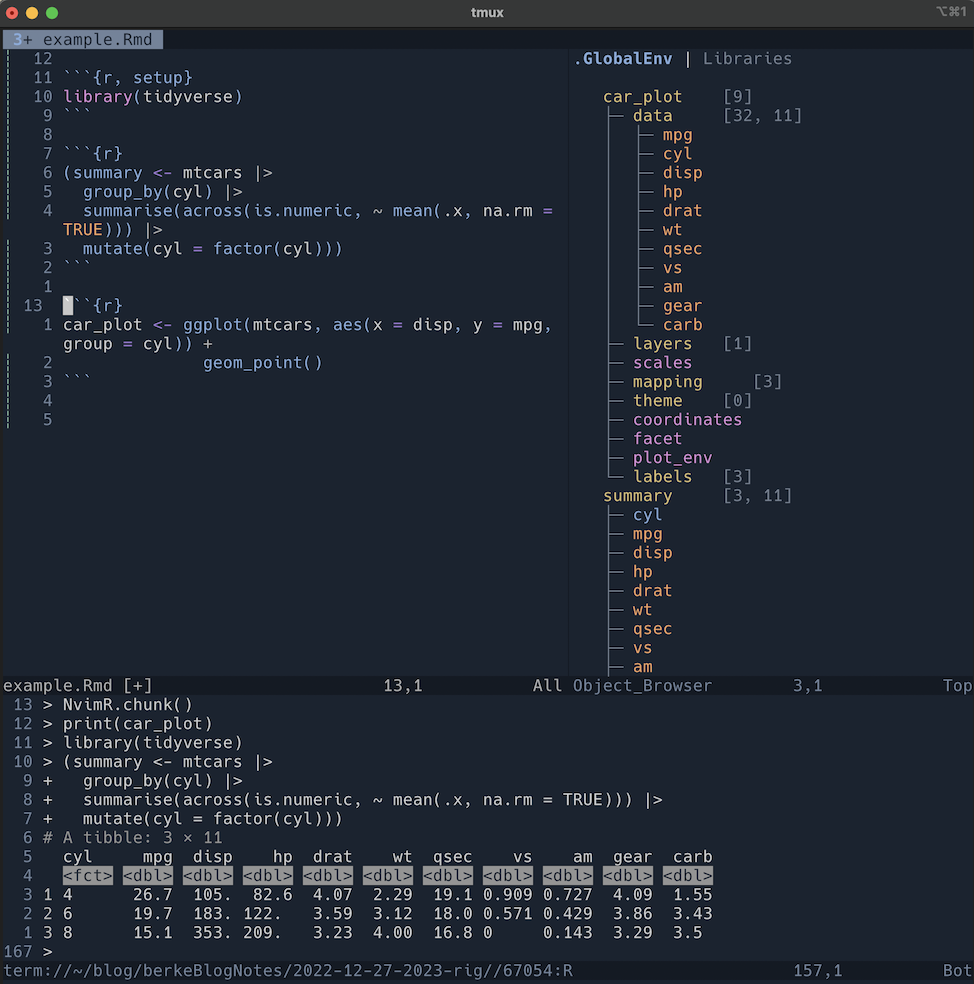Select the coordinates item in Object Browser
Screen dimensions: 974x984
[687, 420]
